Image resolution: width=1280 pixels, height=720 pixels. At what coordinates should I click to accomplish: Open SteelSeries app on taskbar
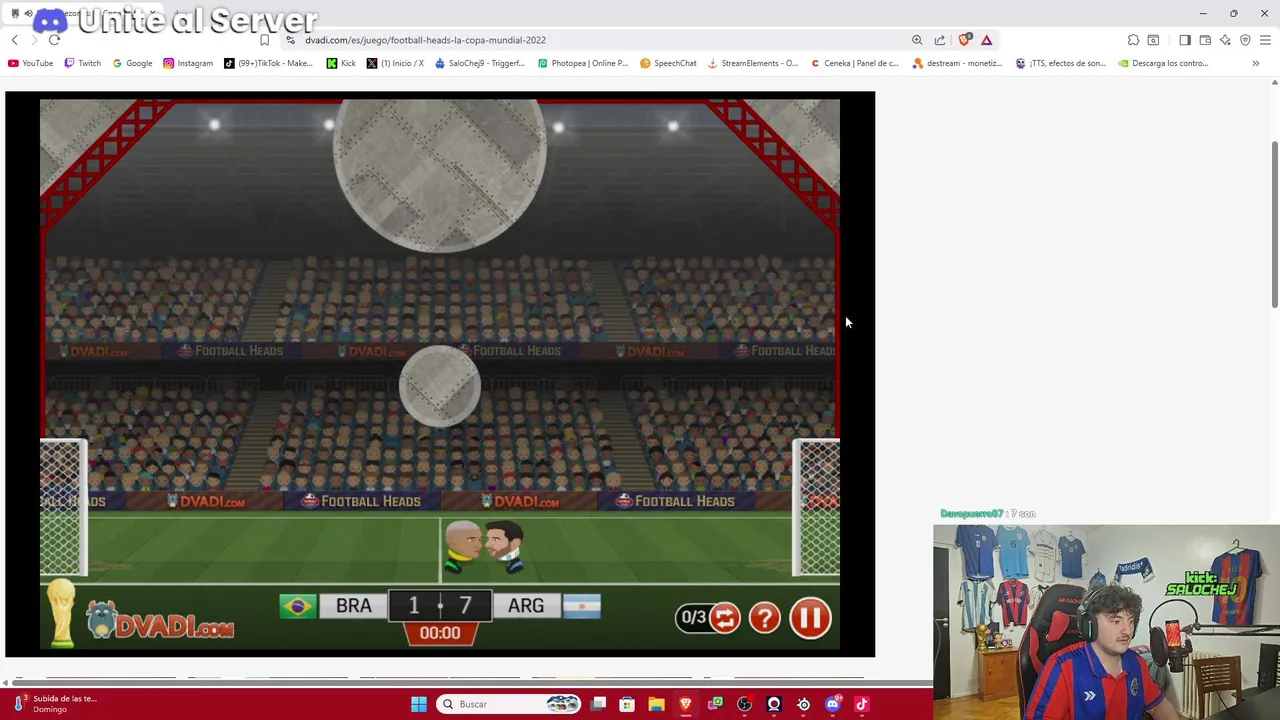coord(803,704)
